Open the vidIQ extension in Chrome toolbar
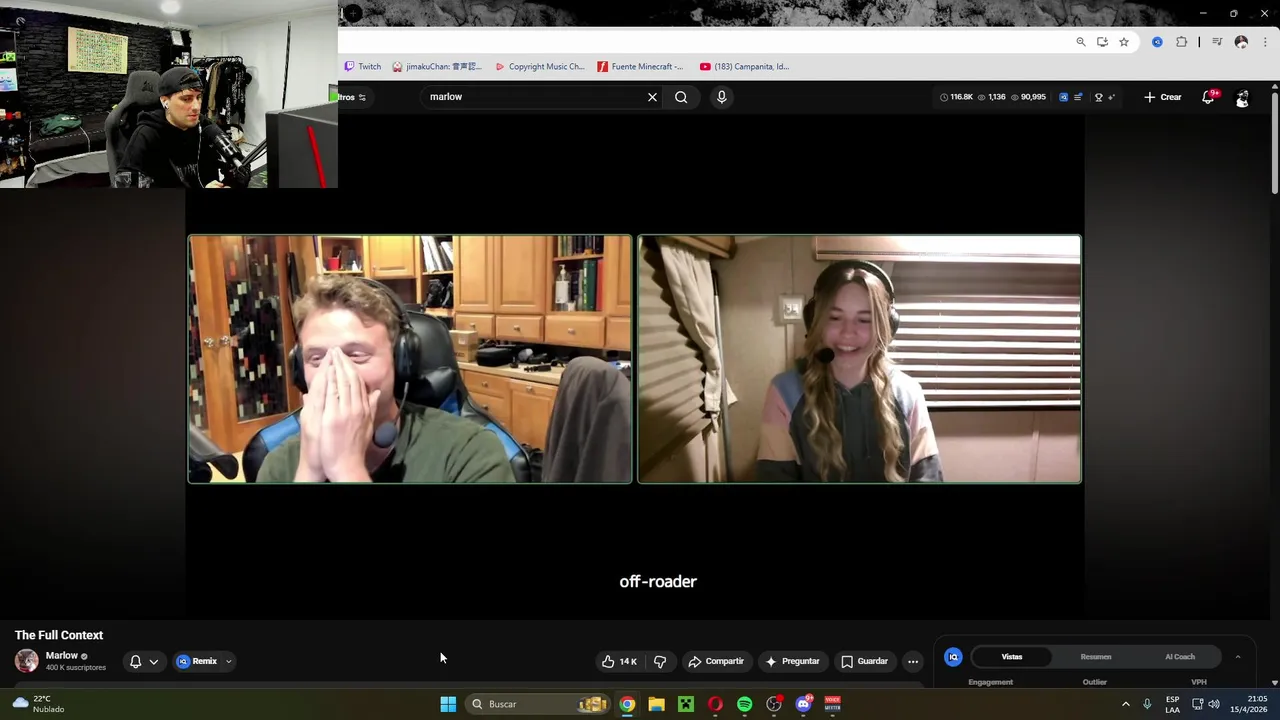 (x=1157, y=42)
